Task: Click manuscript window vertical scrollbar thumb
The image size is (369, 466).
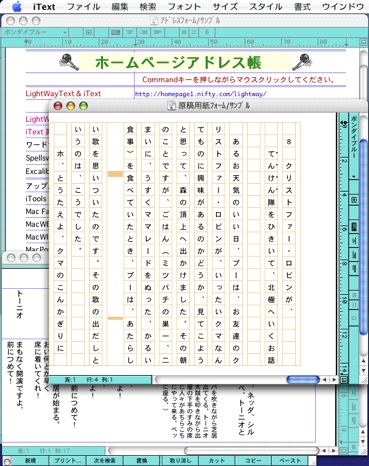Action: point(364,237)
